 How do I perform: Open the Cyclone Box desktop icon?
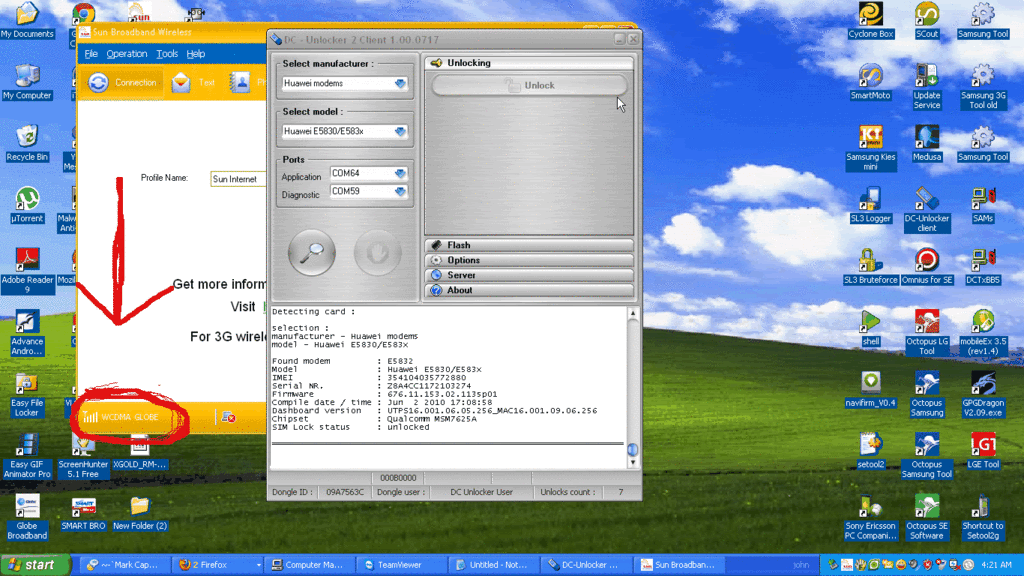pyautogui.click(x=870, y=14)
